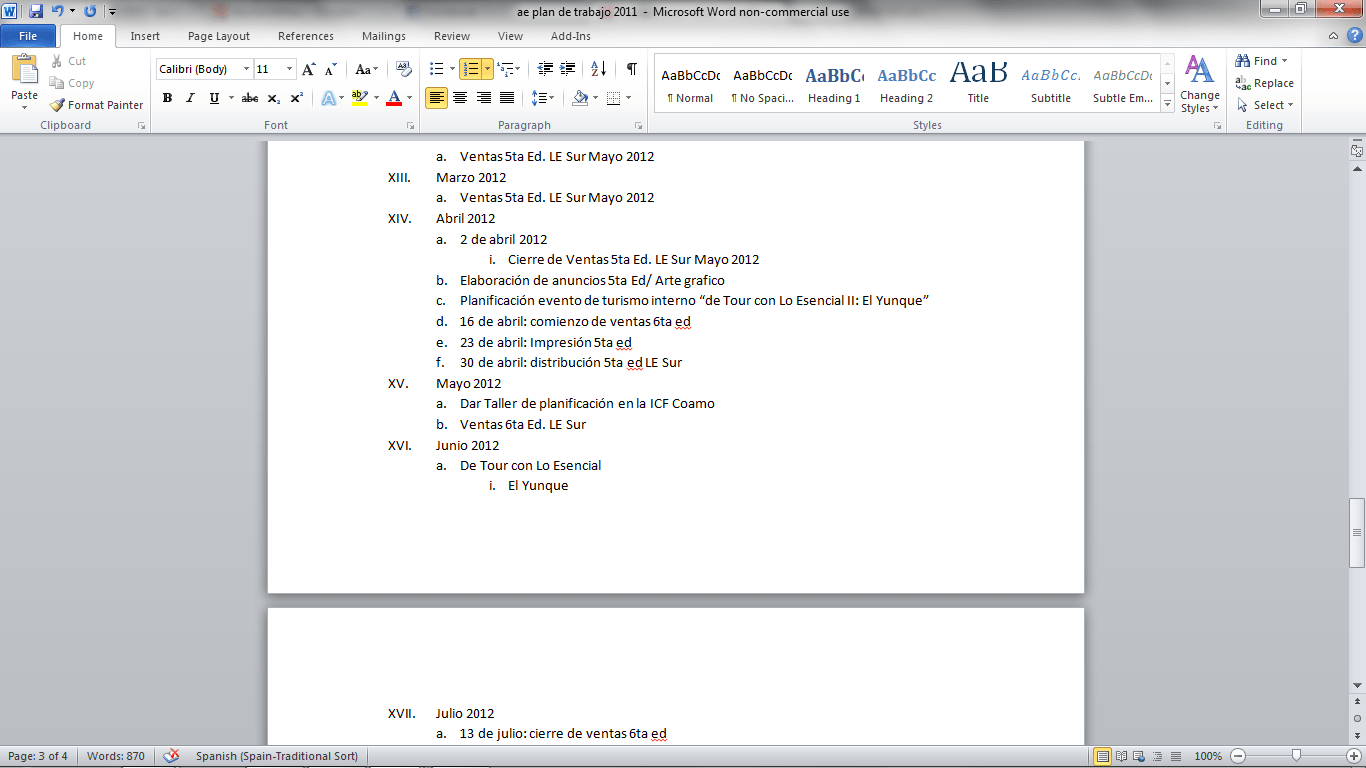Apply the No Spacing style
The image size is (1366, 768).
[x=762, y=83]
